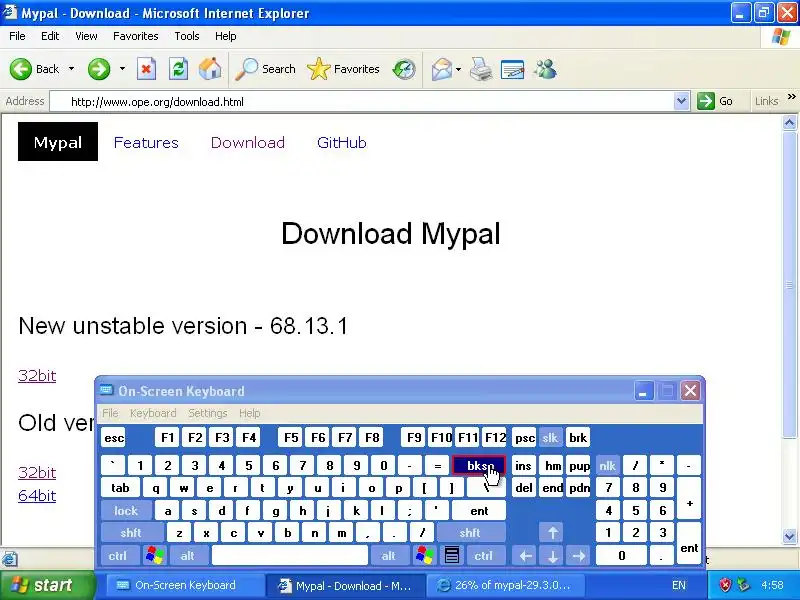
Task: Toggle the lock (caps lock) key
Action: point(126,510)
